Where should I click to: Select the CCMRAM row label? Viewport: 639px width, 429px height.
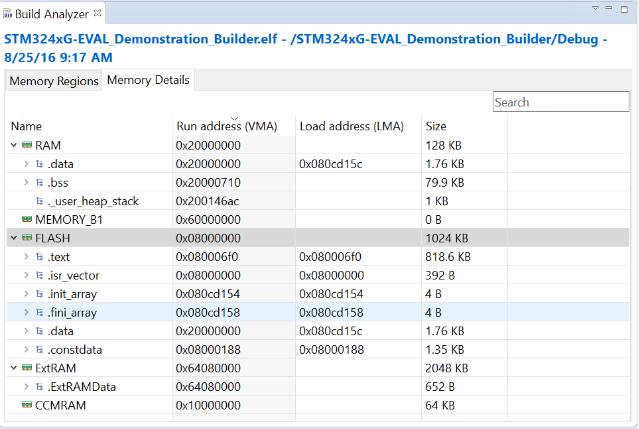[60, 405]
